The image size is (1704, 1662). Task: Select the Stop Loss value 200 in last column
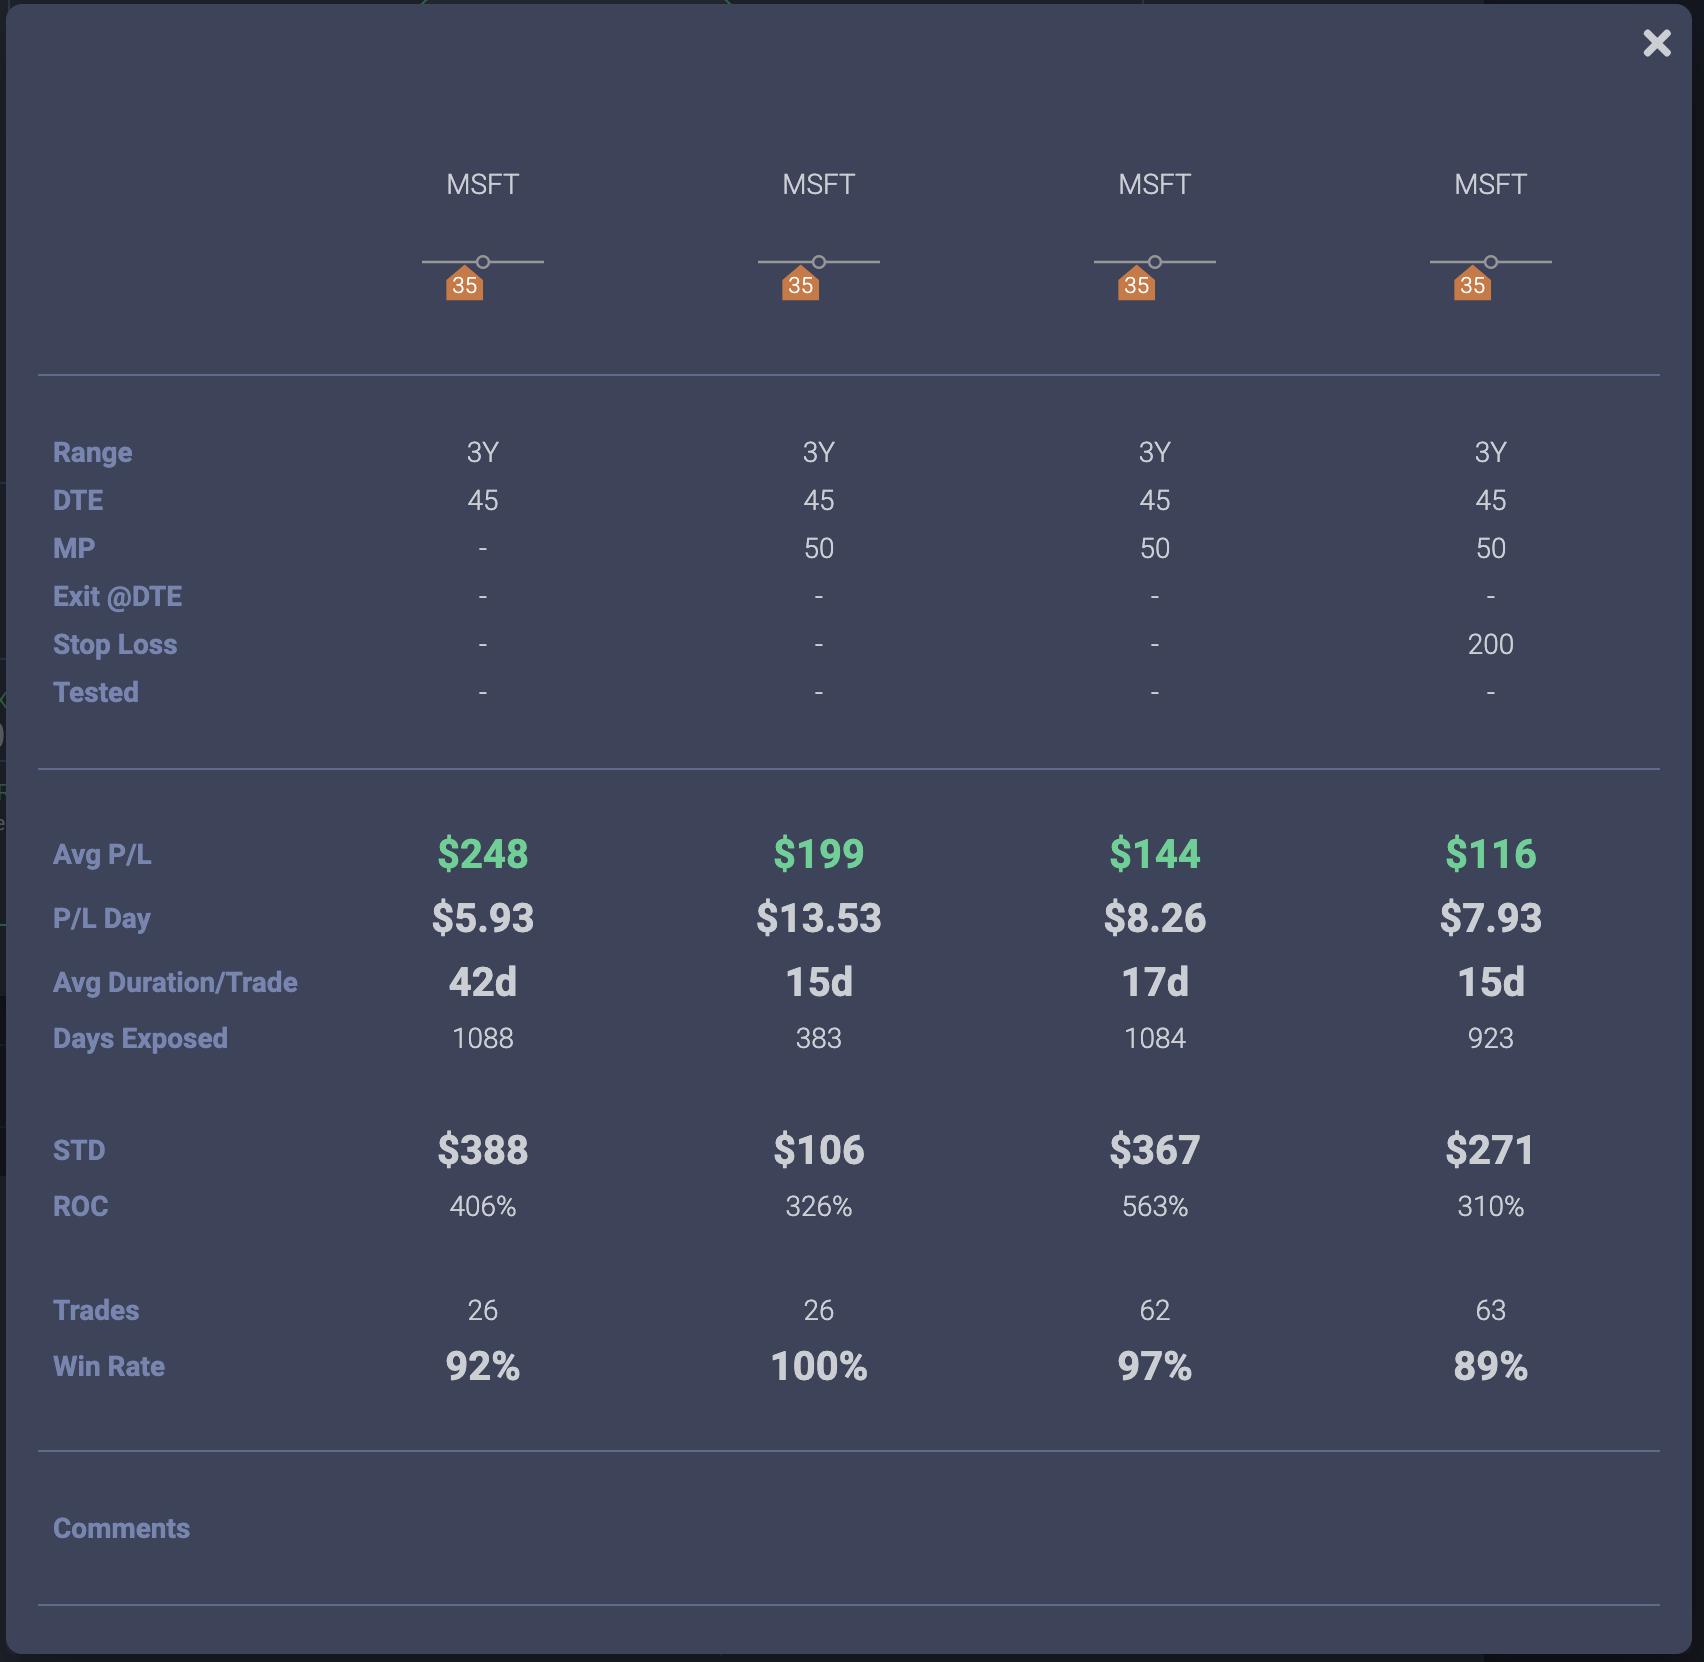[1490, 644]
